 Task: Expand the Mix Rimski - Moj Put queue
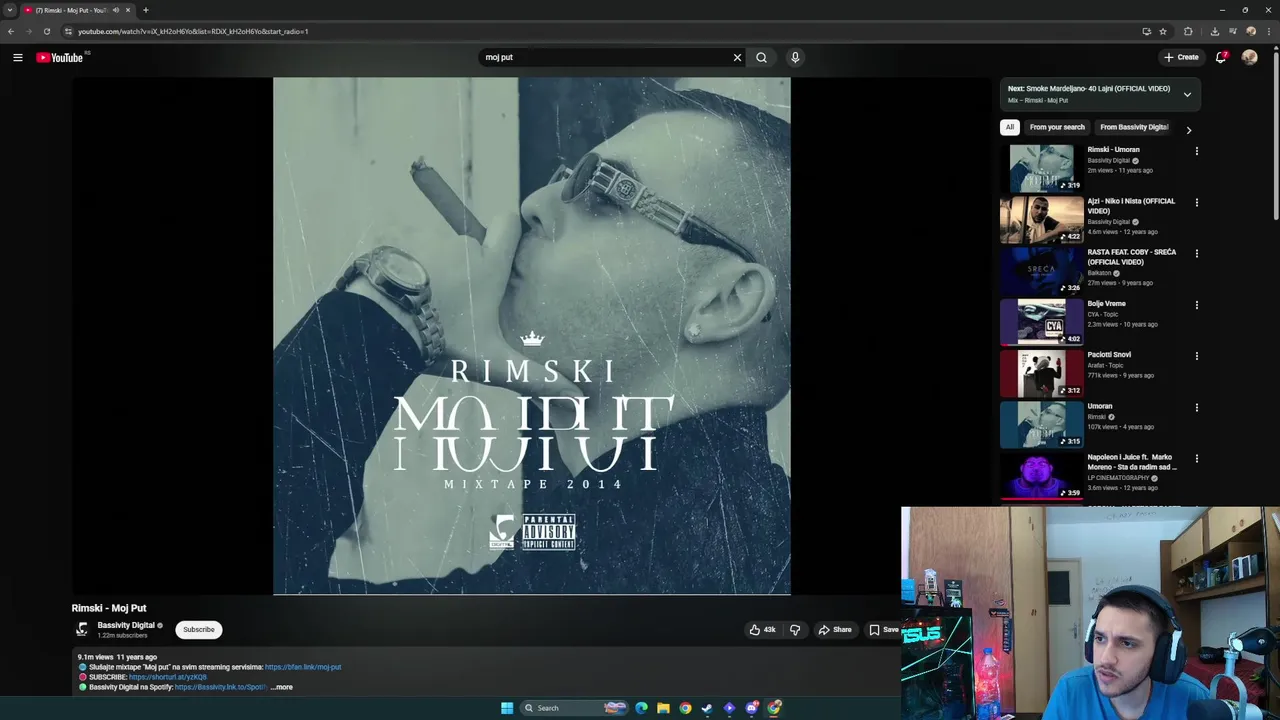click(1187, 94)
